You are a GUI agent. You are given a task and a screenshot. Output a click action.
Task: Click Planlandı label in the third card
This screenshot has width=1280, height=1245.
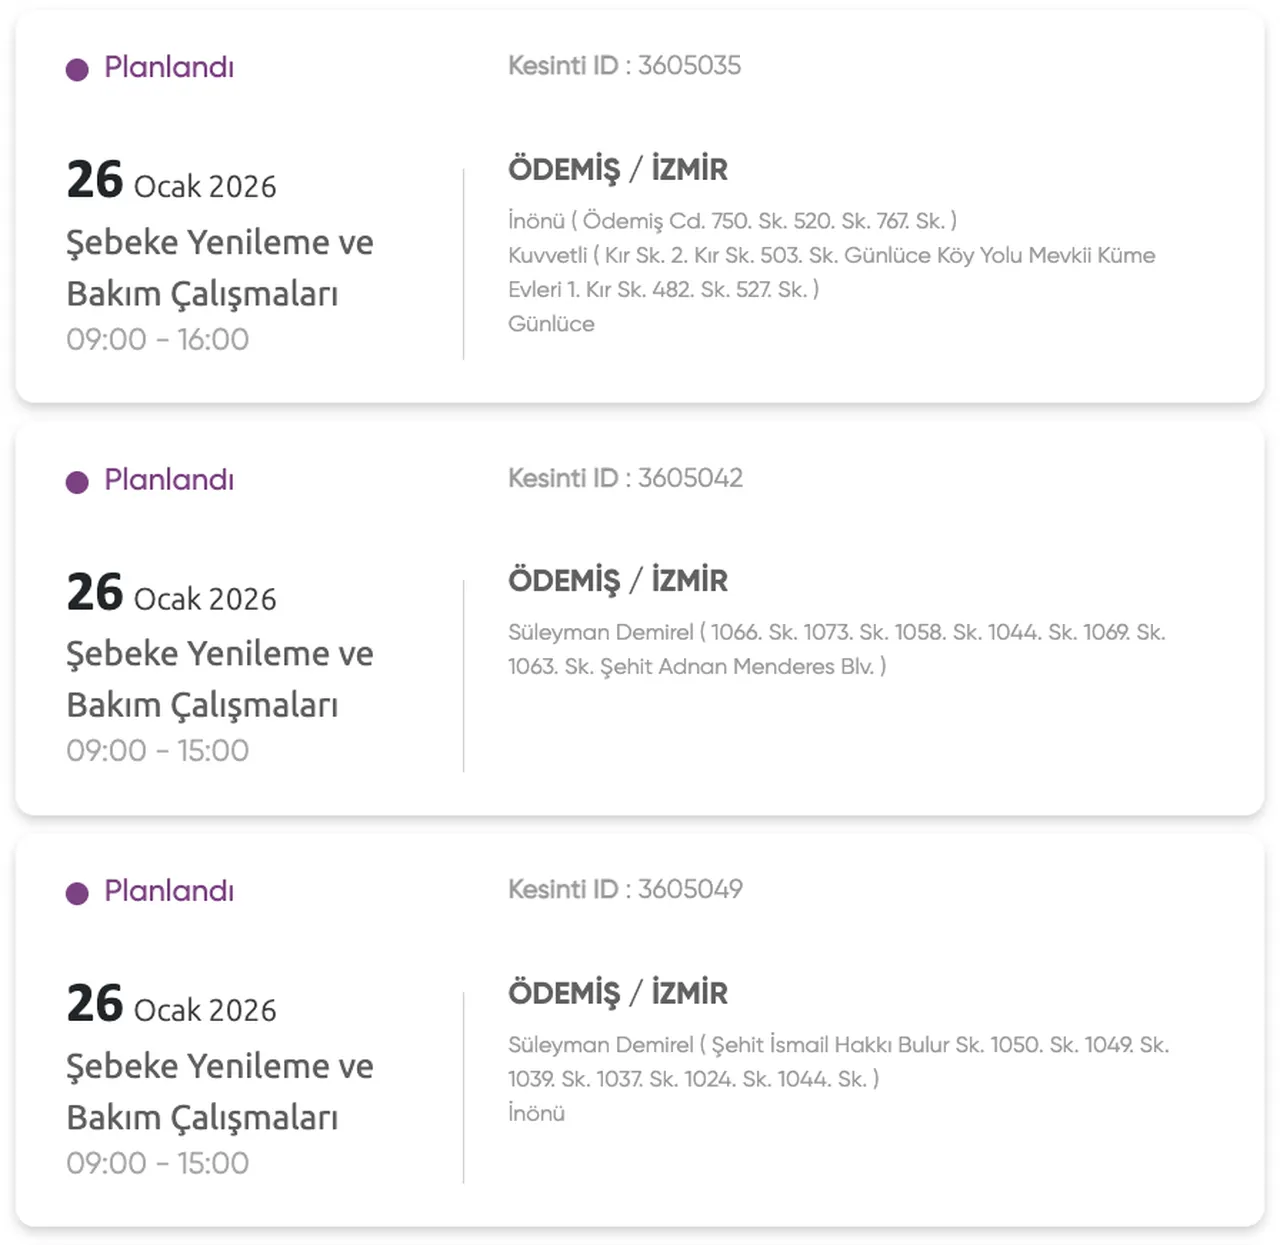pyautogui.click(x=169, y=891)
